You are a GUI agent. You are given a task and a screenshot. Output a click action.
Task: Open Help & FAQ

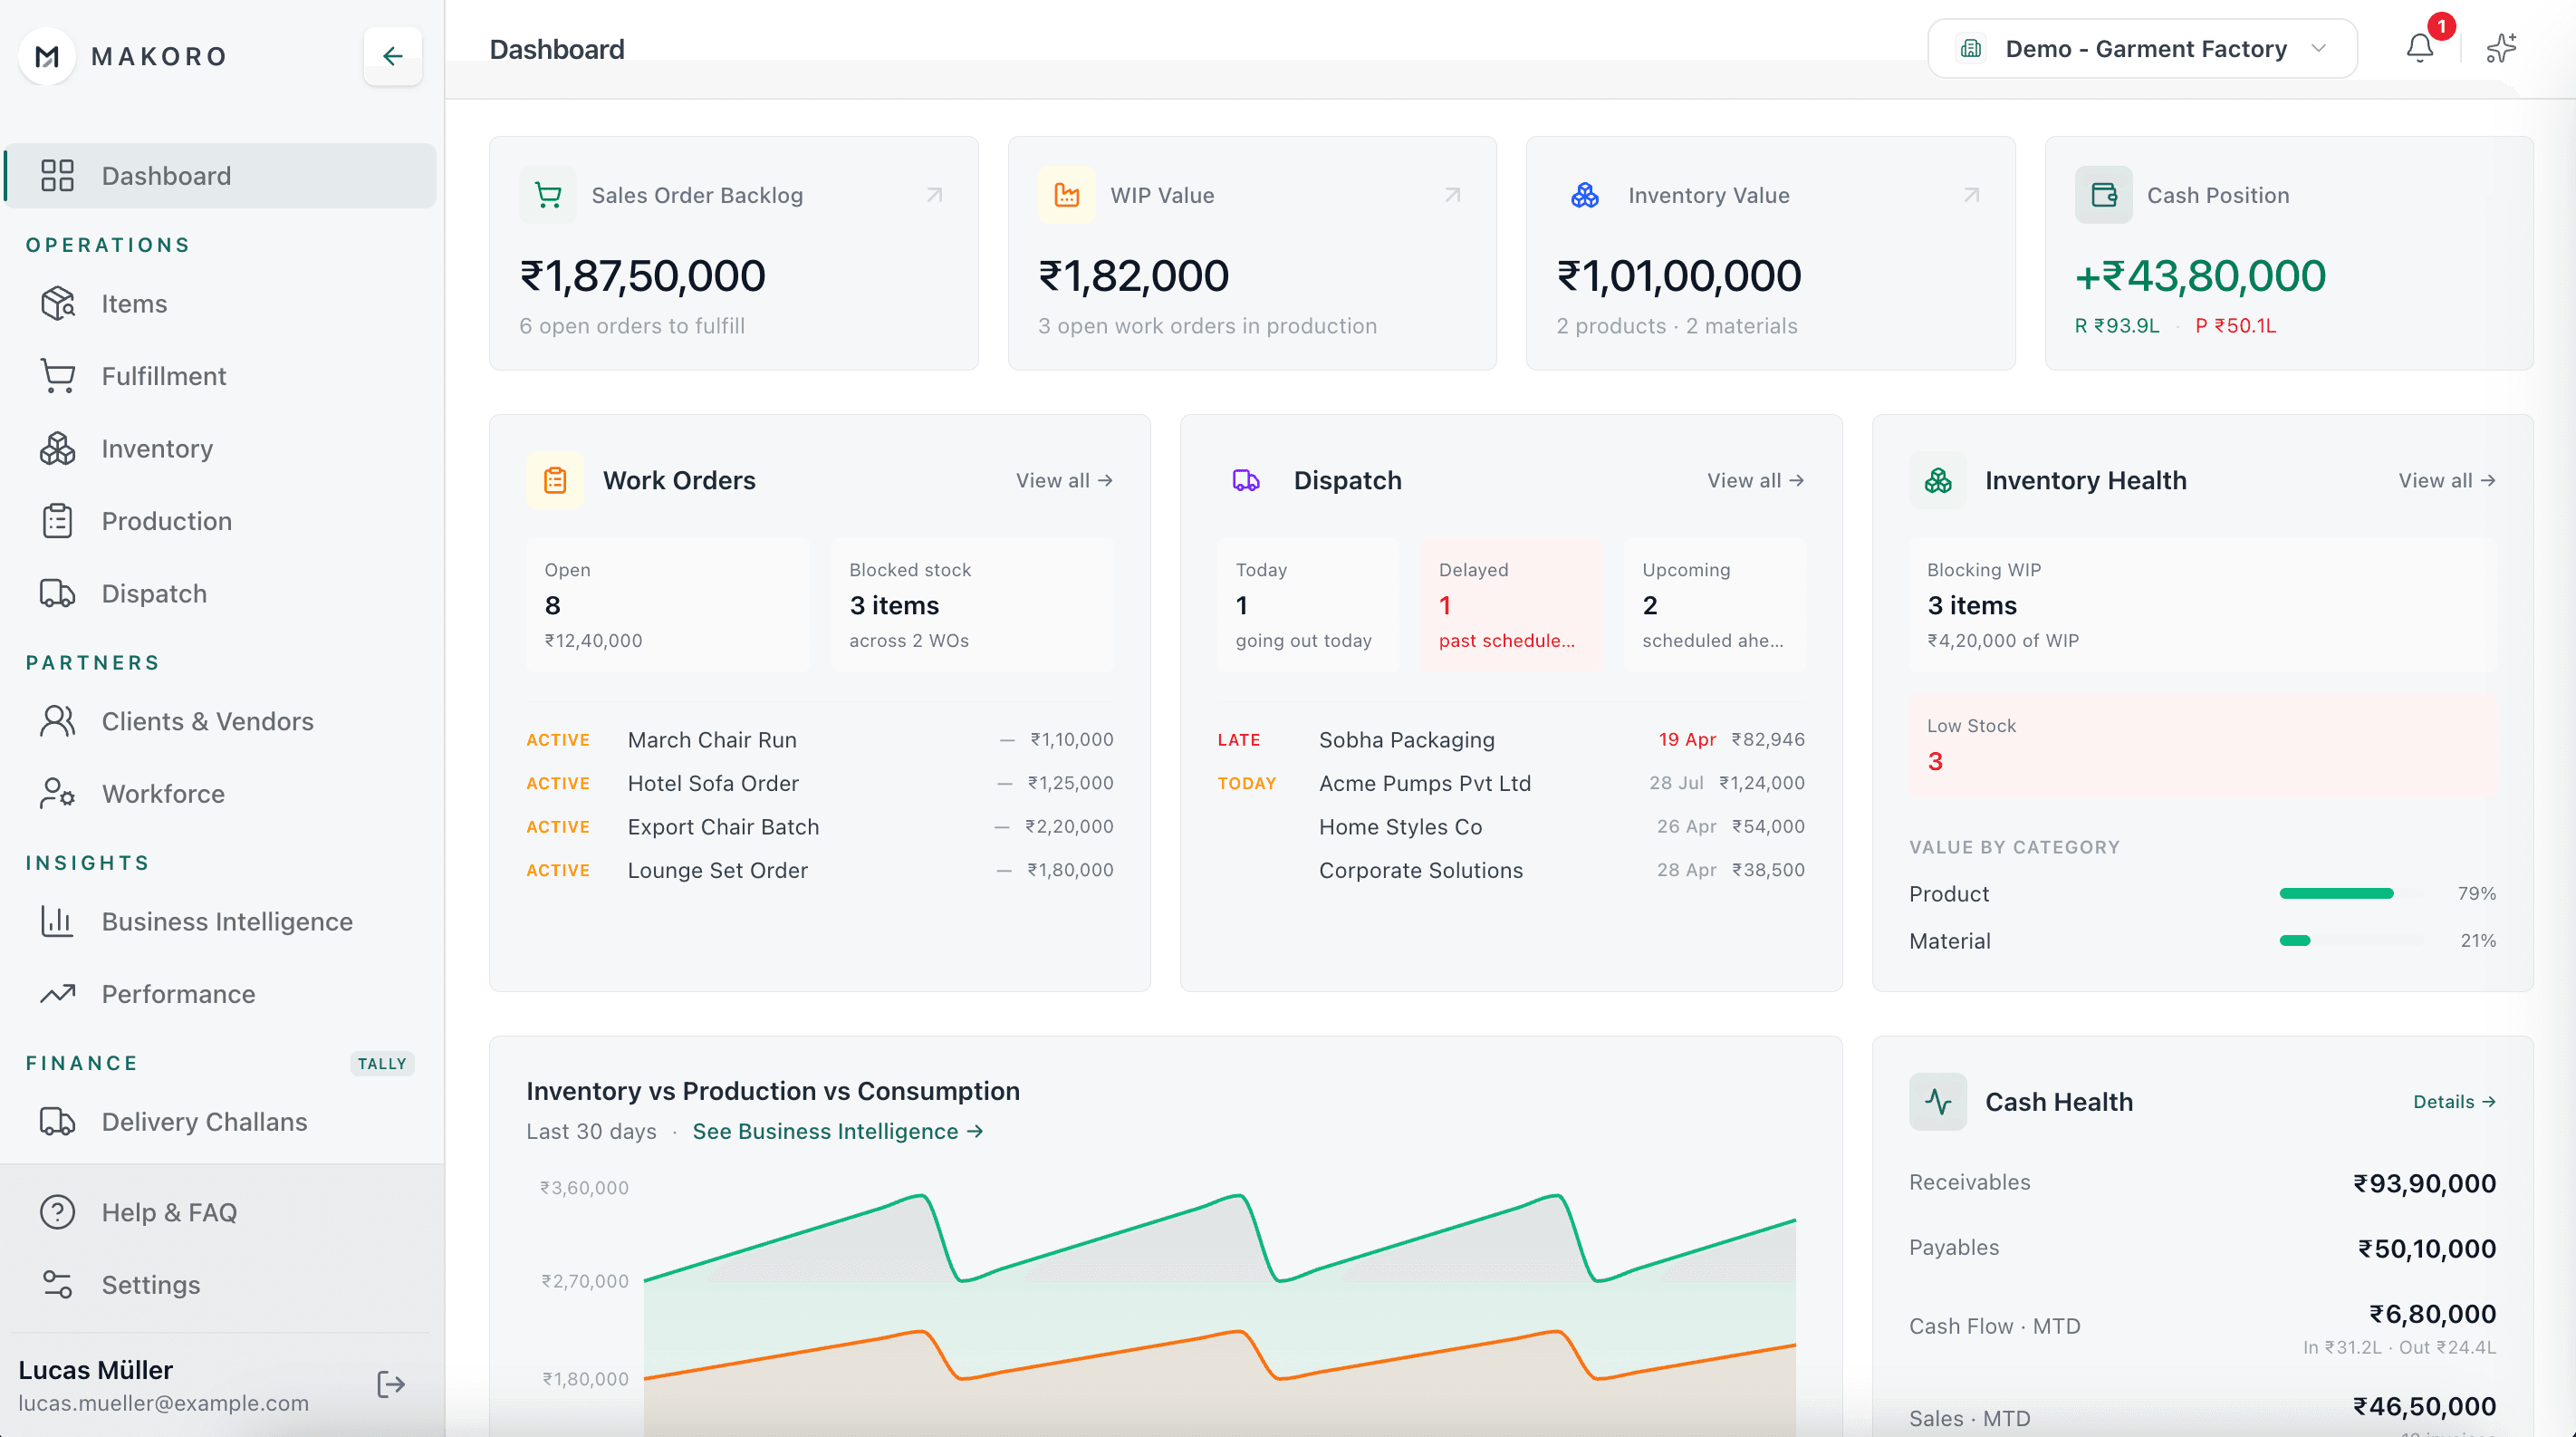(x=222, y=1212)
